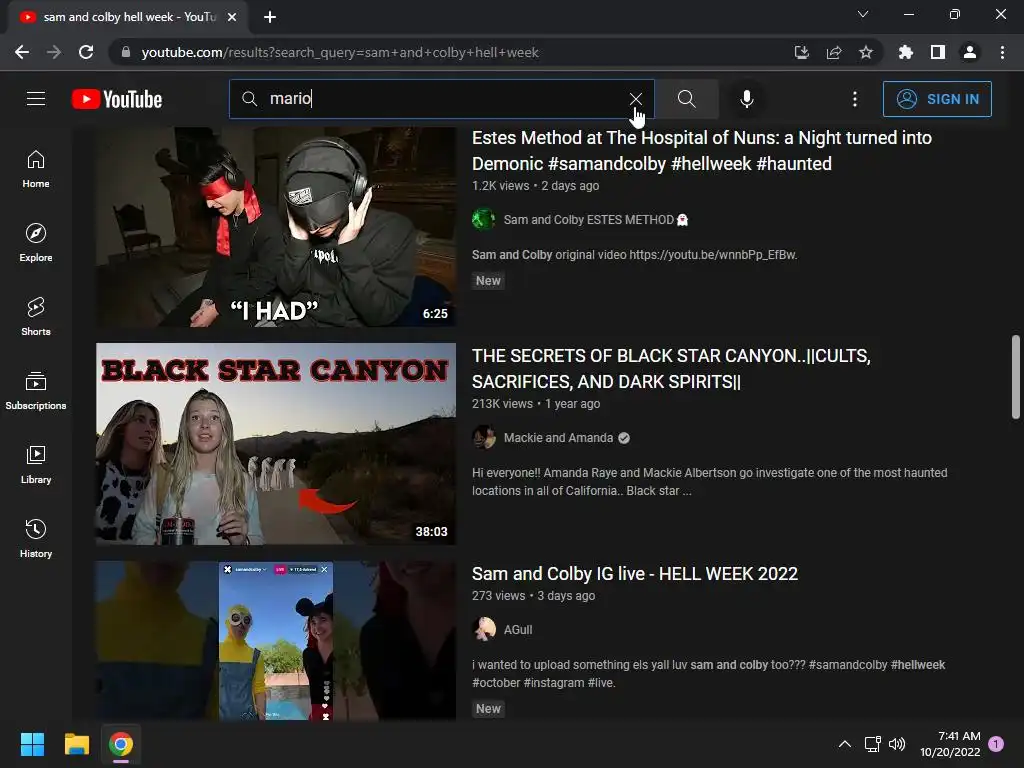Click the address bar URL

point(340,52)
